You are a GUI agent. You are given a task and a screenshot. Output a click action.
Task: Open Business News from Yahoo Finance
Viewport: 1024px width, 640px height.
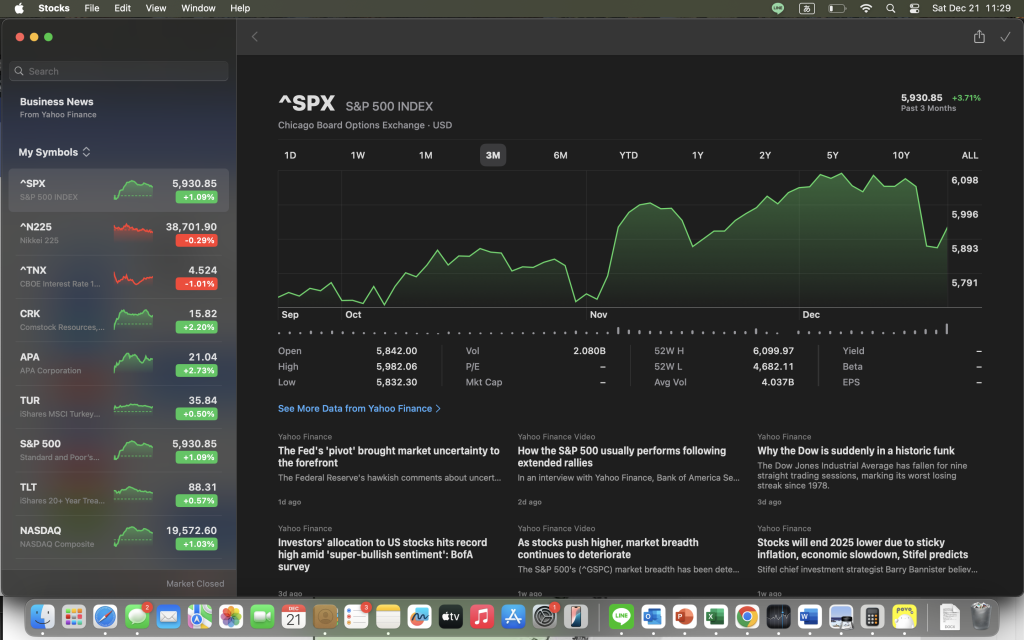(57, 107)
